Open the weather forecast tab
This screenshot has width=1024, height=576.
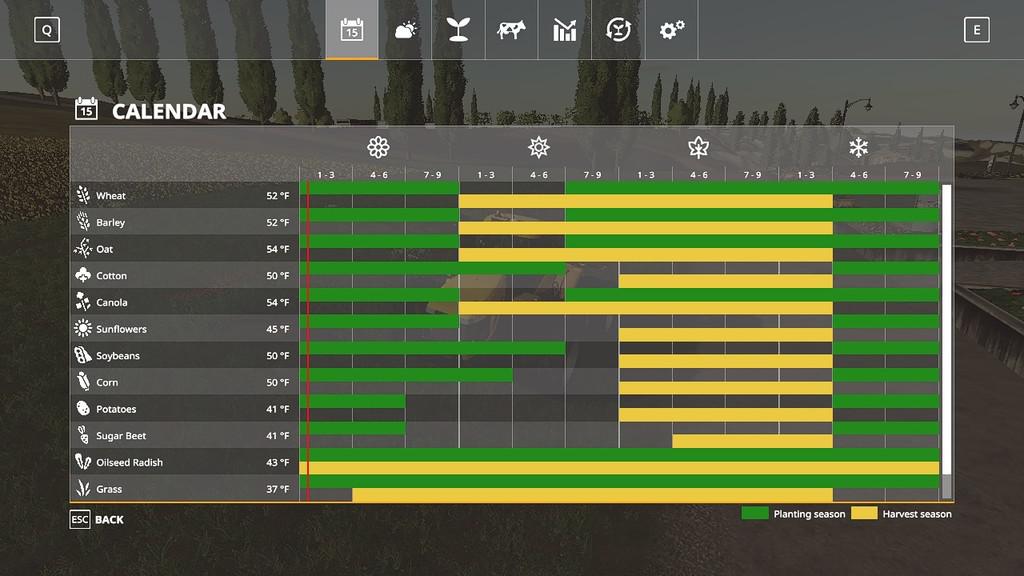pos(405,30)
